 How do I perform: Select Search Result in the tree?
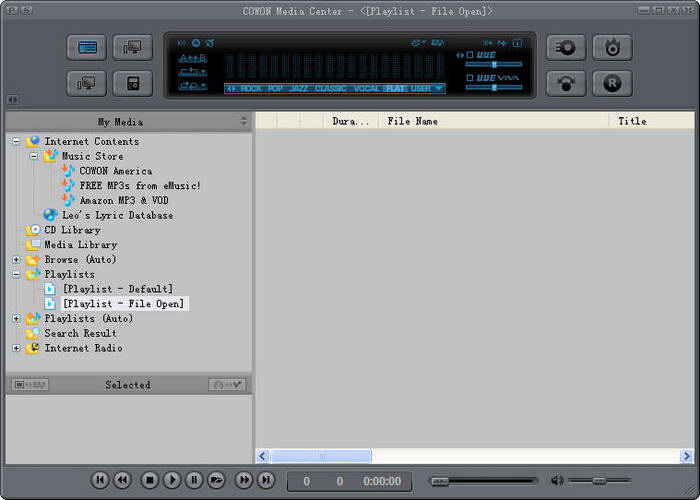tap(80, 333)
